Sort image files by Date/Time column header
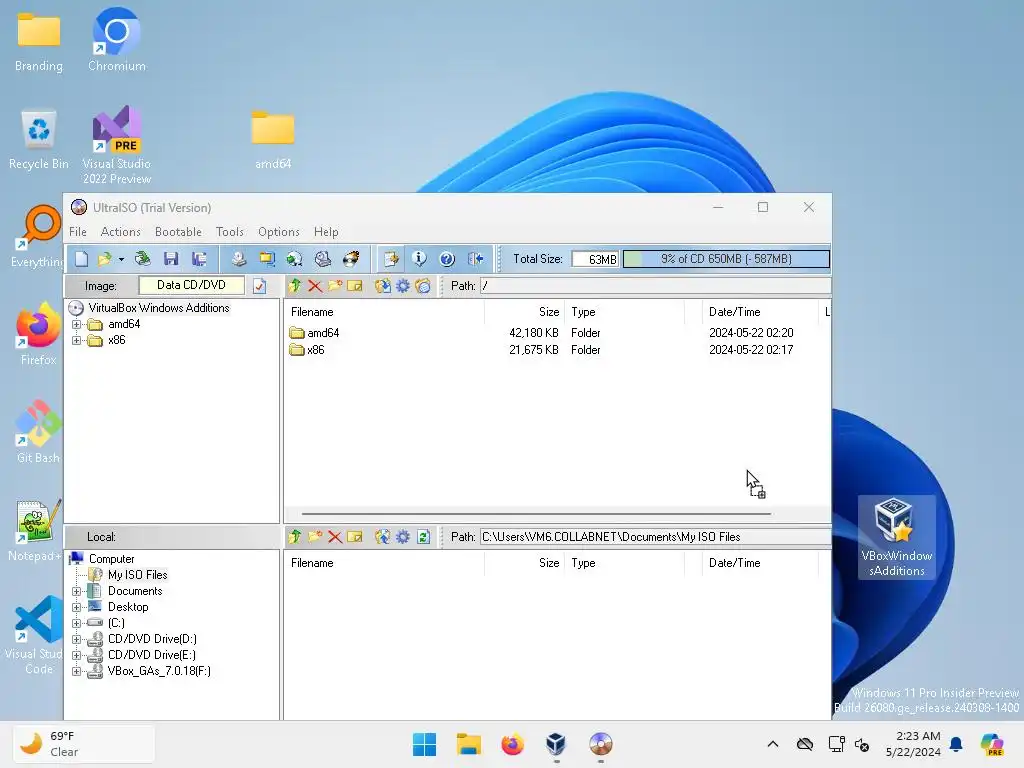1024x768 pixels. click(x=760, y=312)
